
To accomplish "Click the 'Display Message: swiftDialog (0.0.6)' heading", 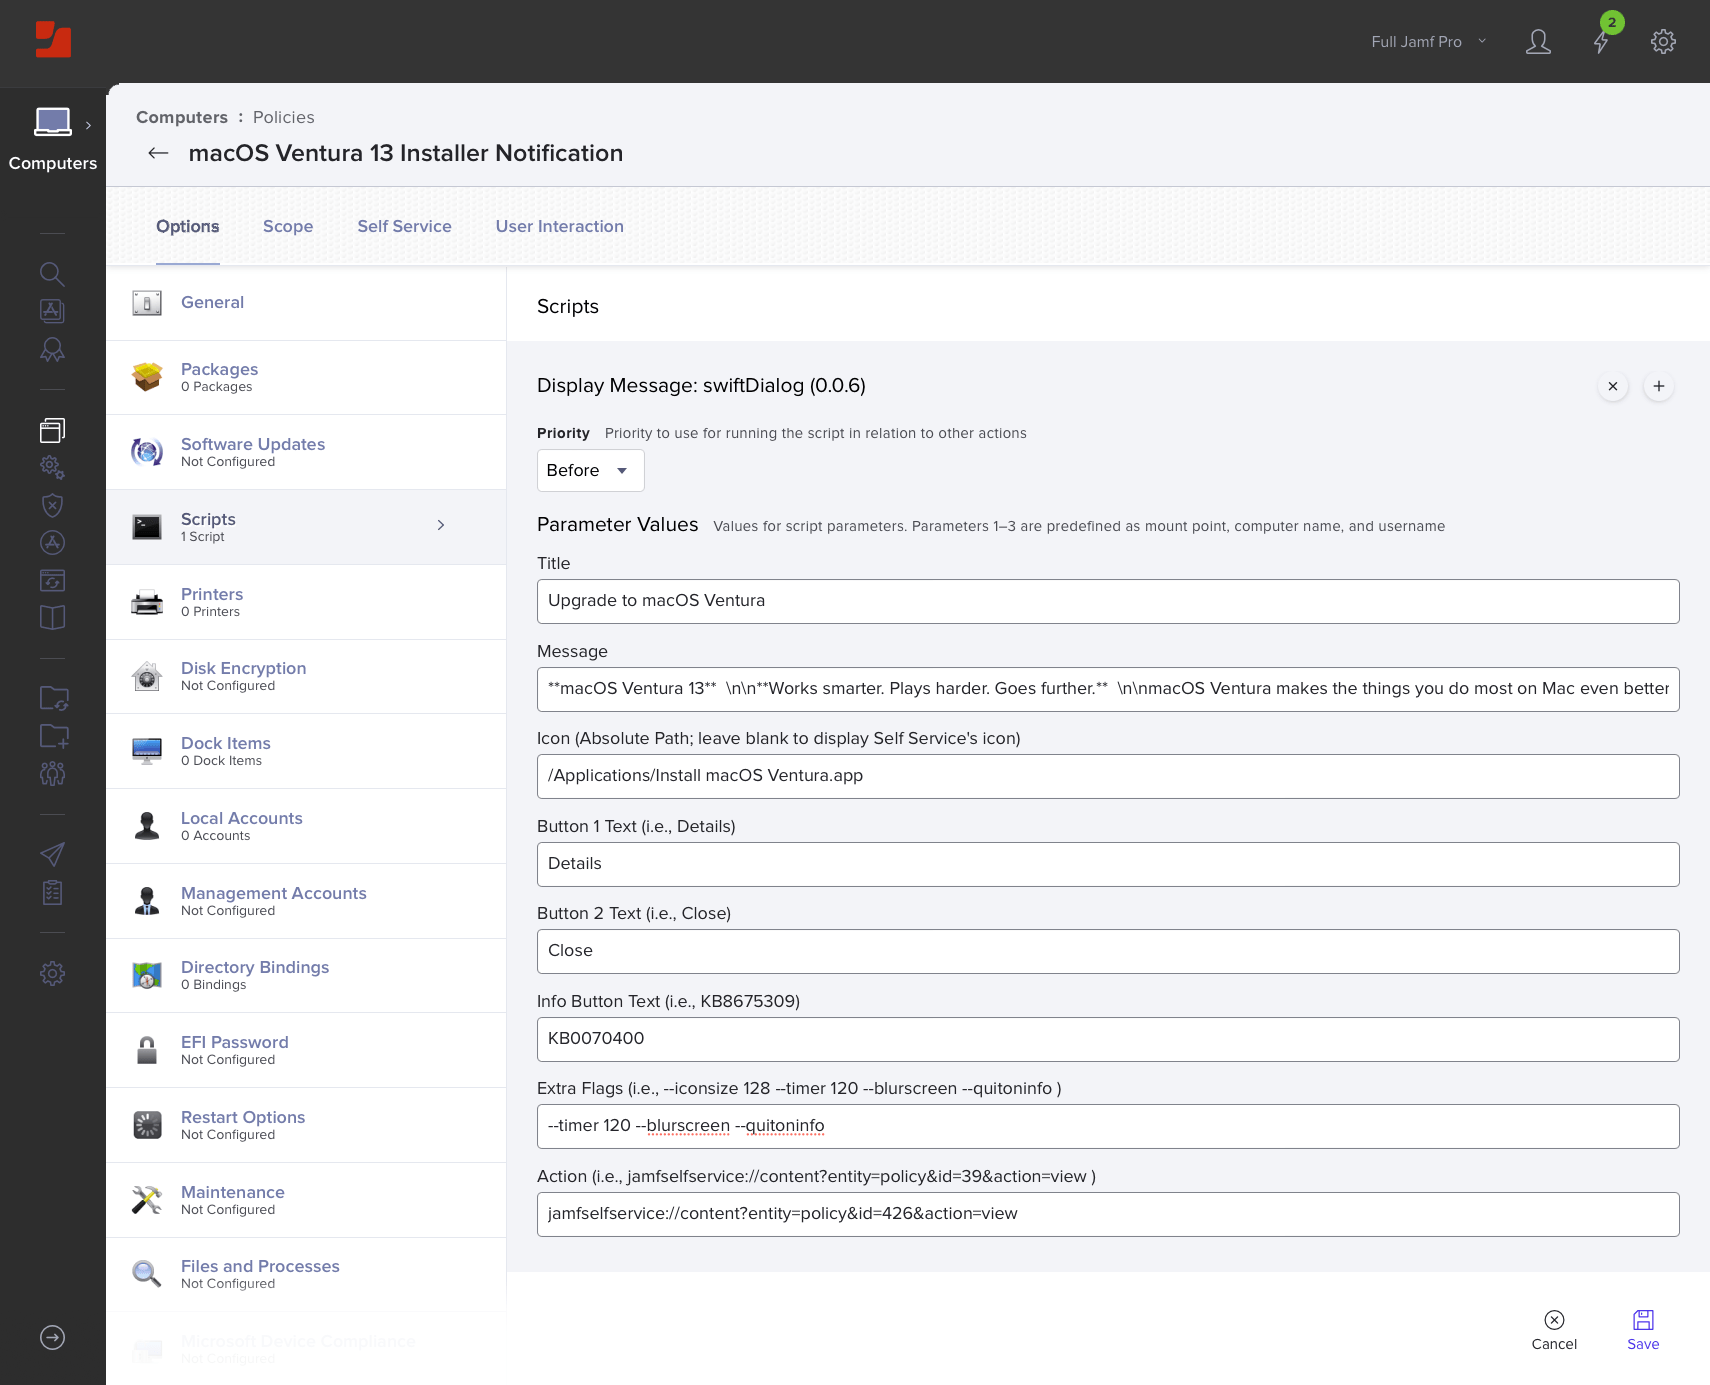I will pos(701,386).
